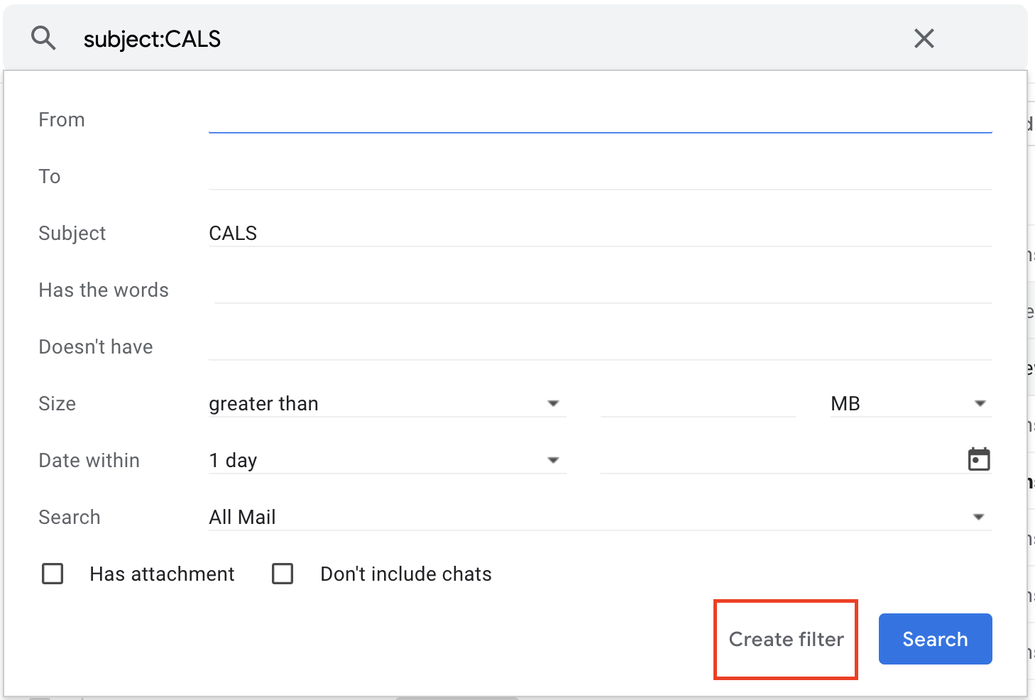Click the 'Has the words' field

[600, 289]
